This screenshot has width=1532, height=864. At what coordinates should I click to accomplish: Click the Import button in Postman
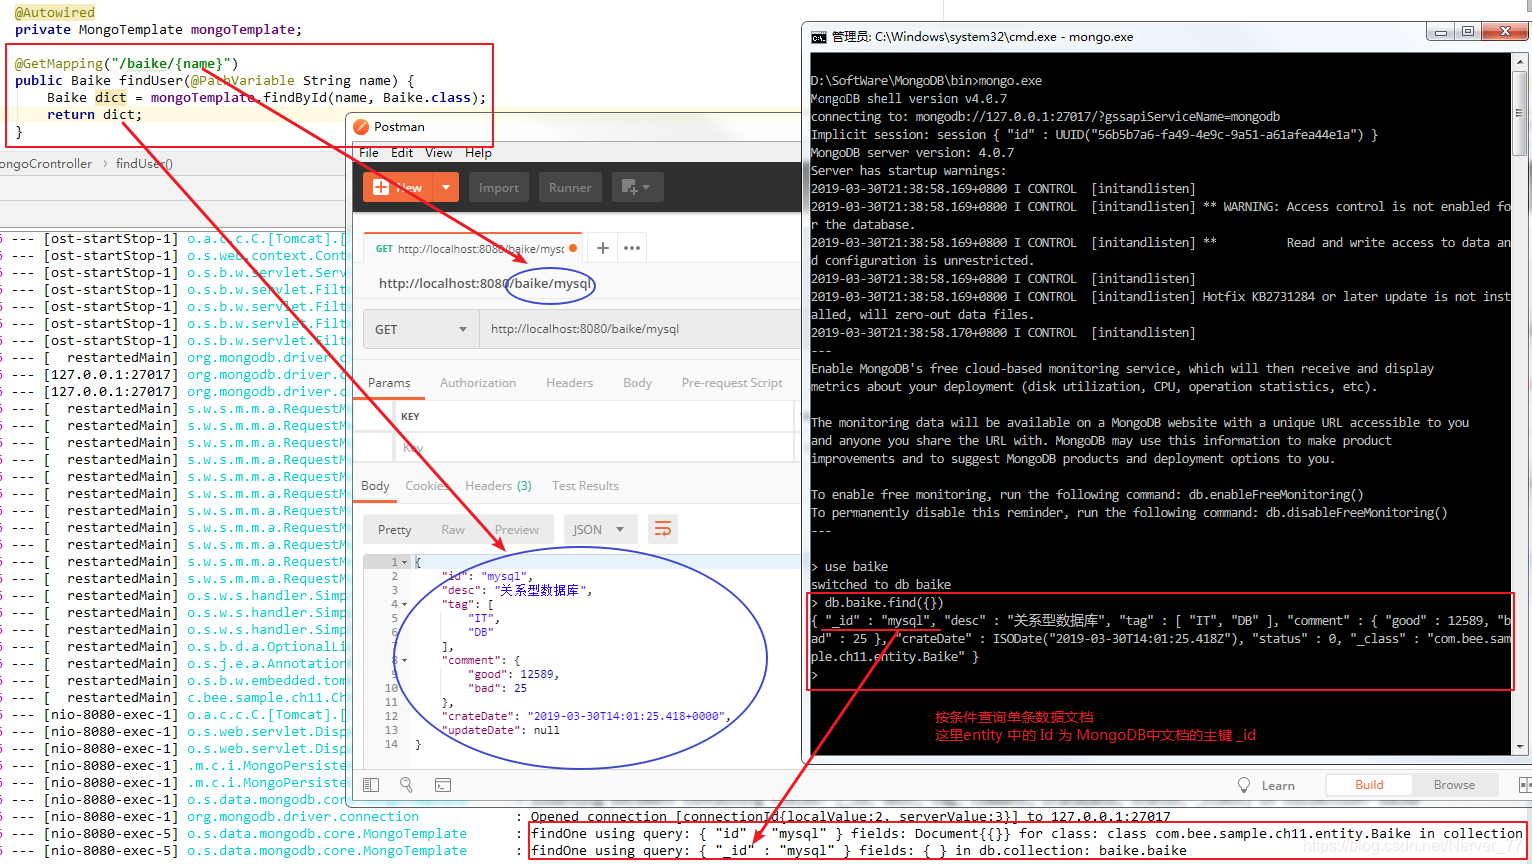(499, 187)
